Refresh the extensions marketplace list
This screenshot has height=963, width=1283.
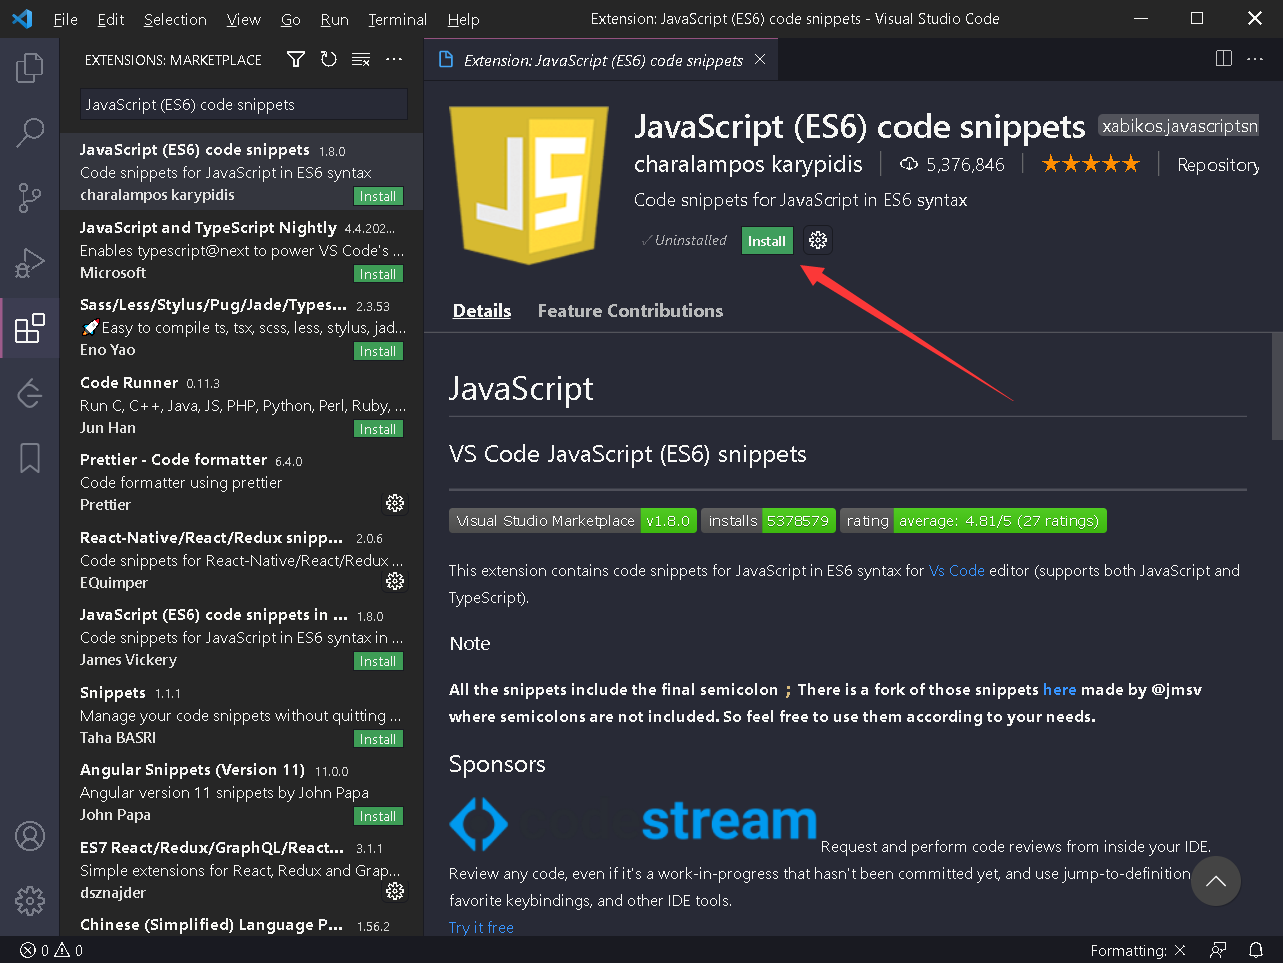click(x=329, y=60)
